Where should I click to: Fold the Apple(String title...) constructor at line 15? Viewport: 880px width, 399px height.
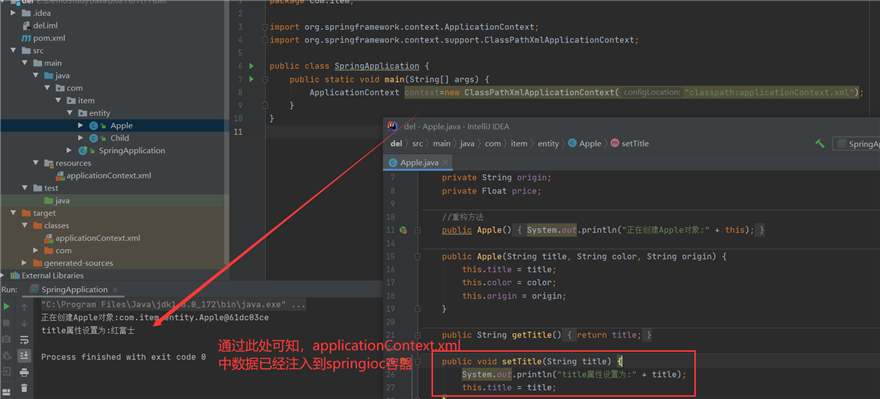click(x=418, y=256)
